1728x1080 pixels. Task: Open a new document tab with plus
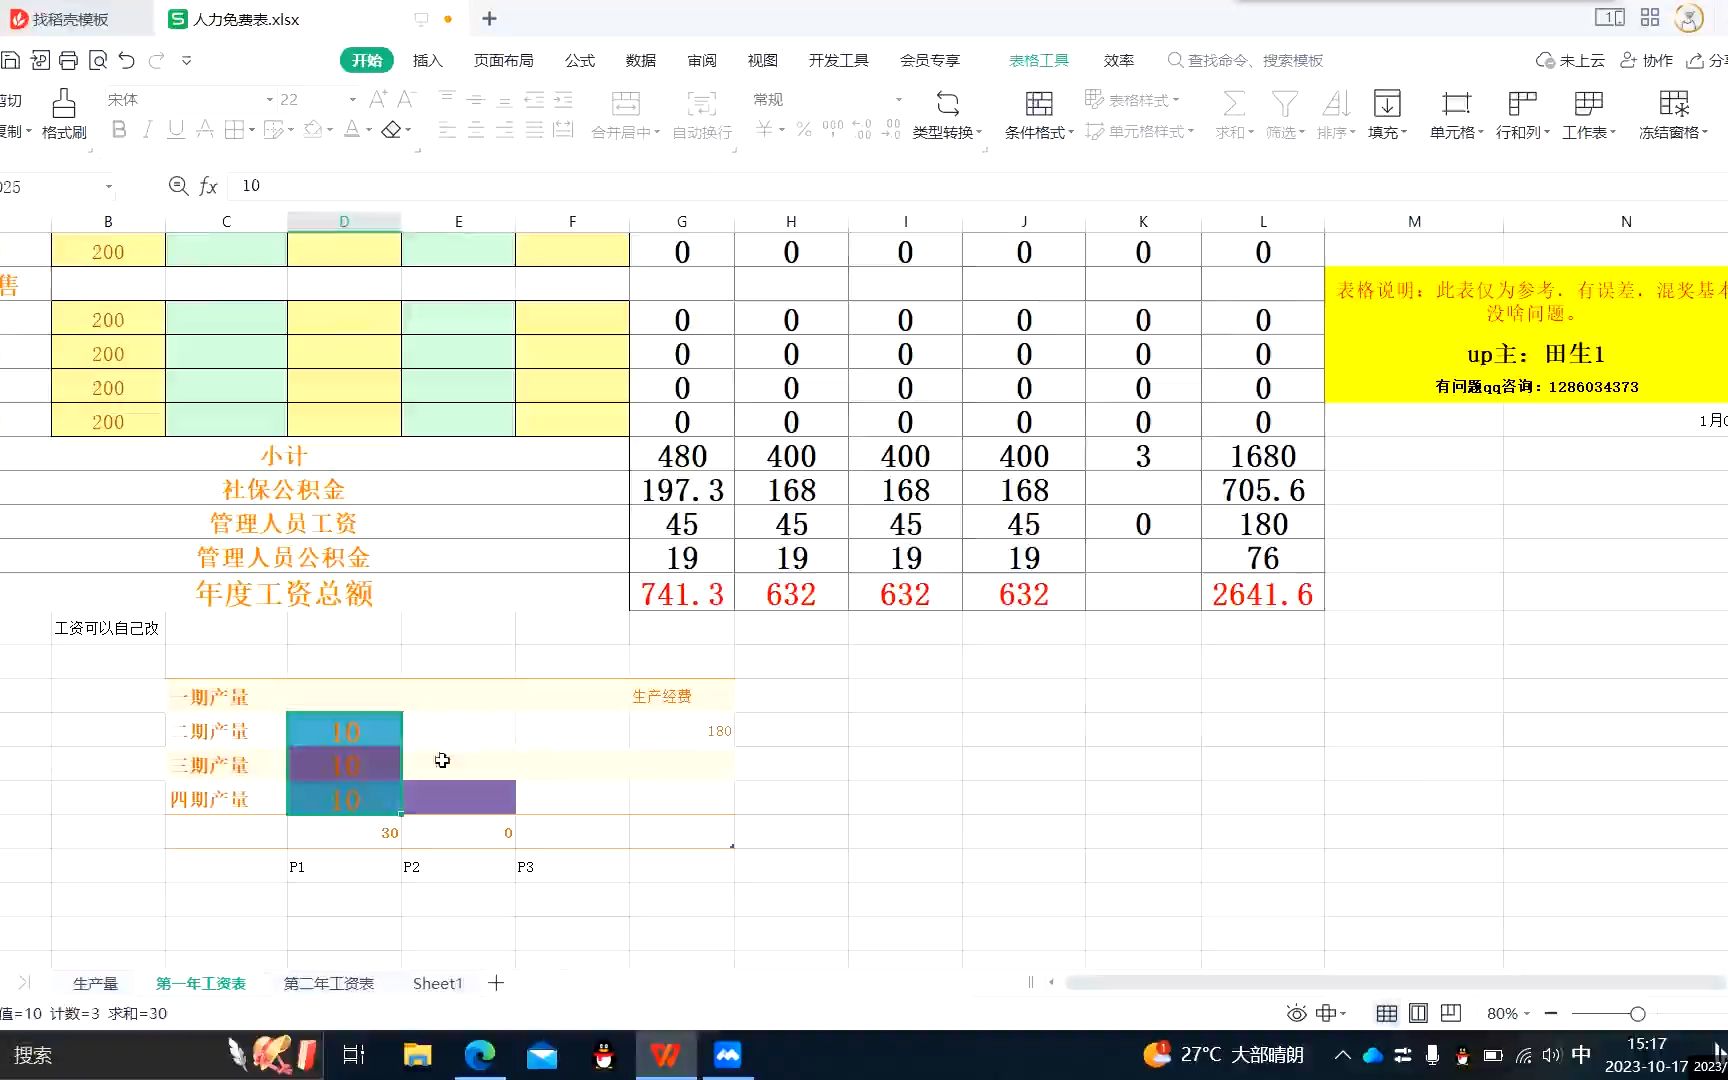[x=489, y=18]
